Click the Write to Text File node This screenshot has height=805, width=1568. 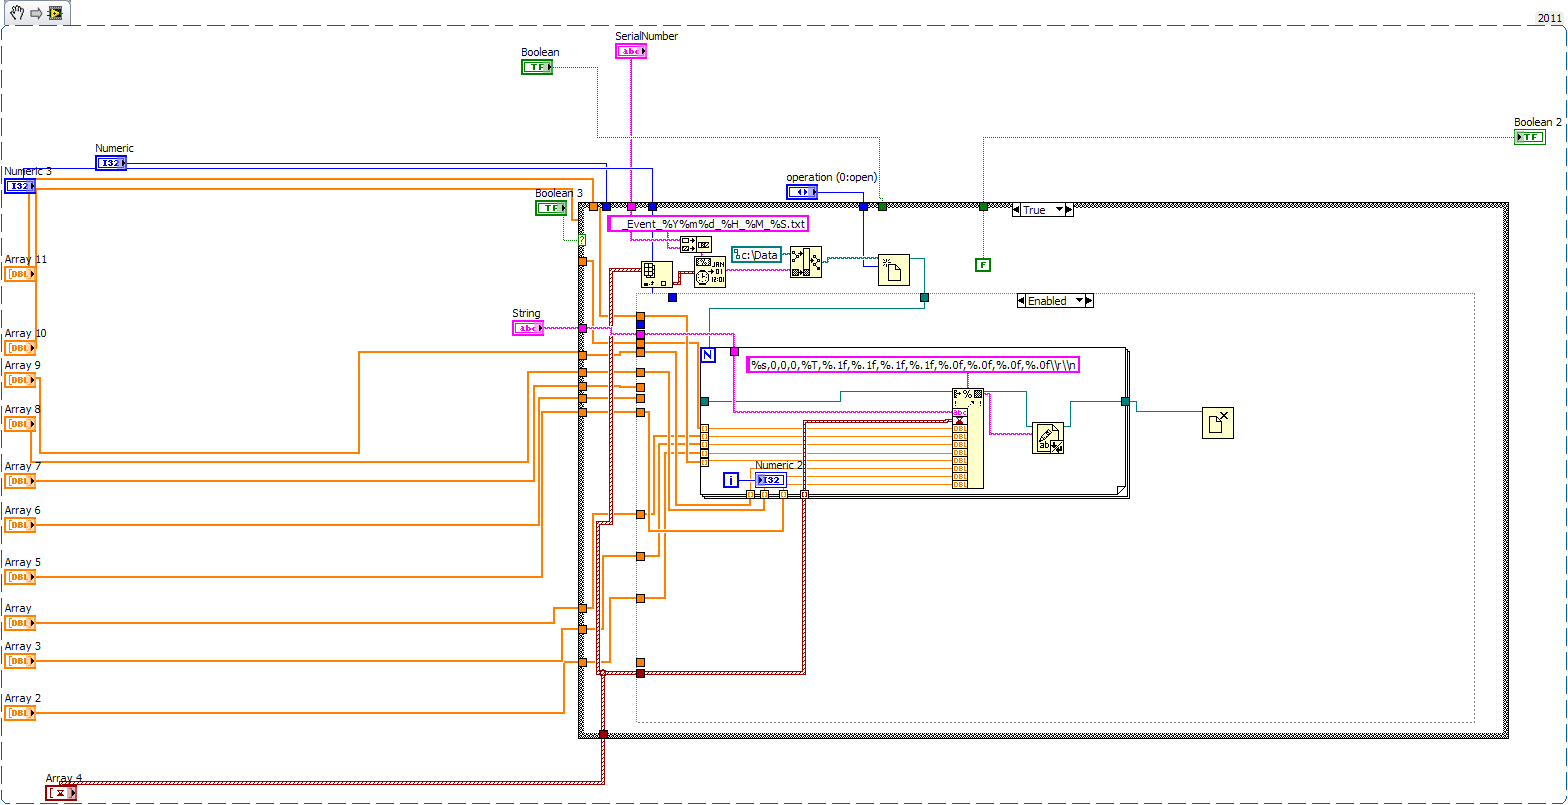coord(1048,438)
